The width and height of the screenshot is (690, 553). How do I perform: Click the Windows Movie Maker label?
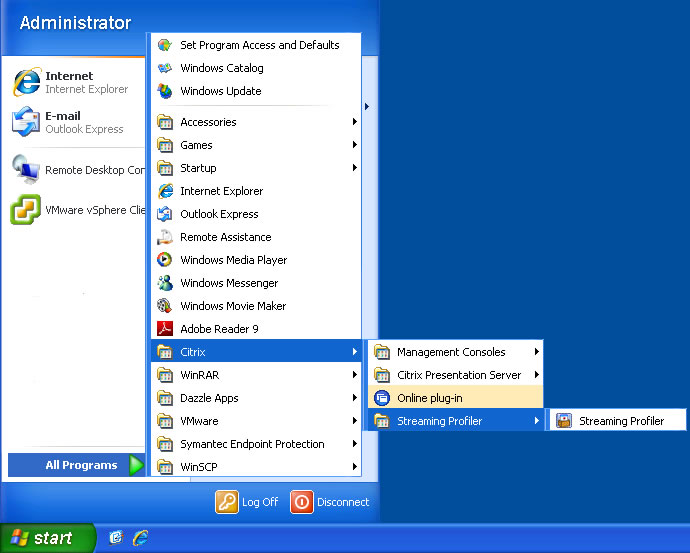pyautogui.click(x=233, y=306)
